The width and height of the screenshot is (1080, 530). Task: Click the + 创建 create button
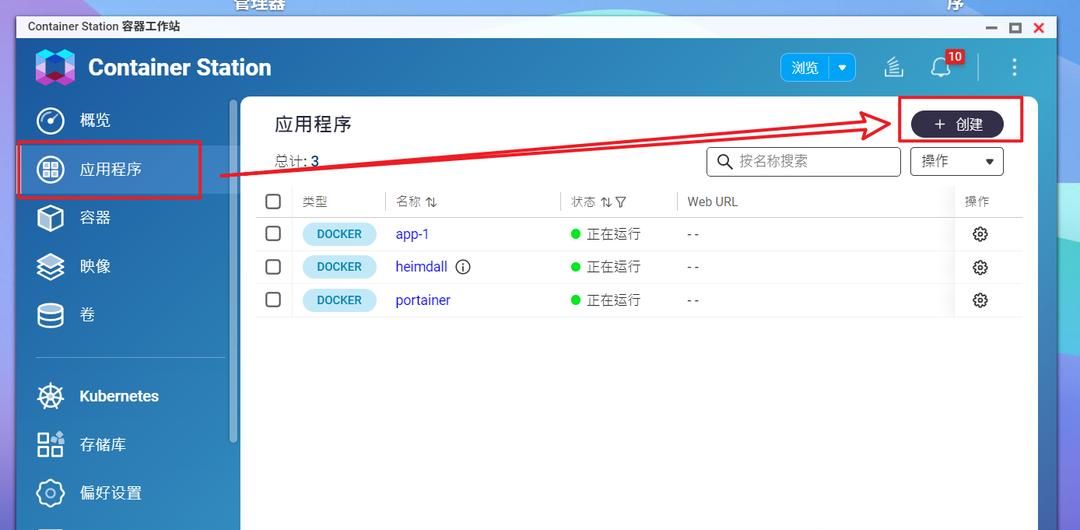click(x=957, y=124)
